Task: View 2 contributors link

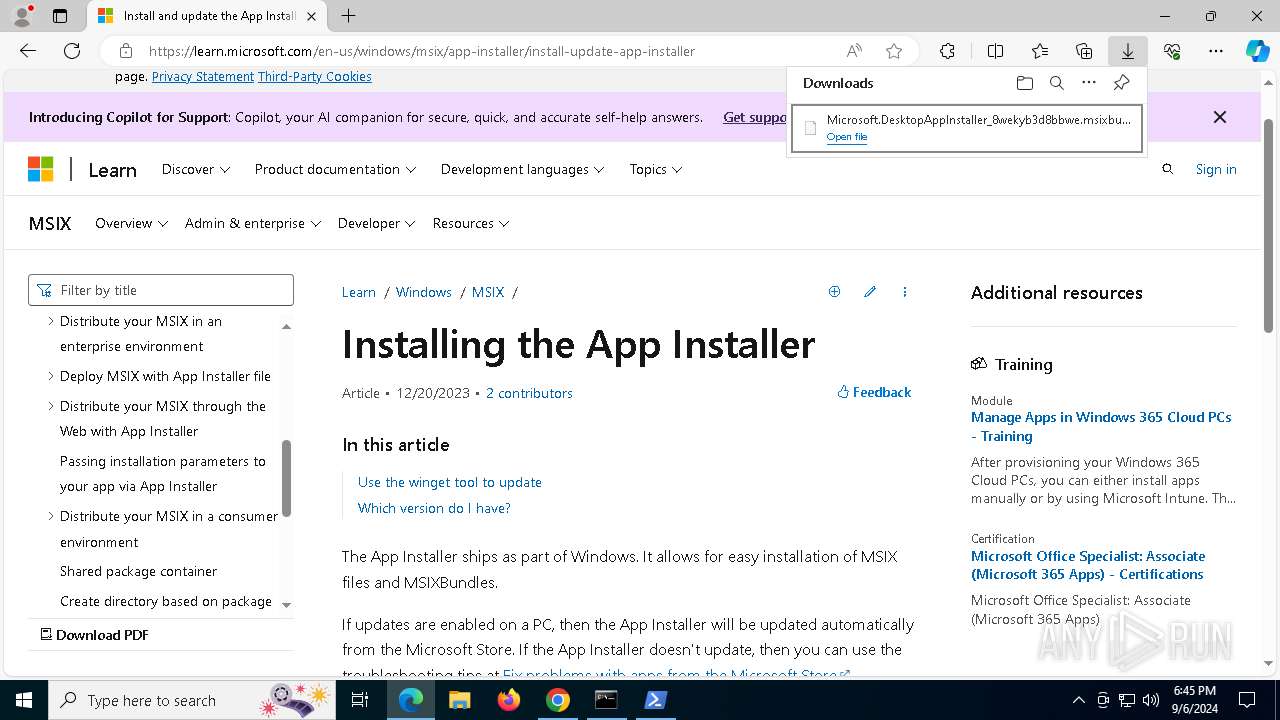Action: click(529, 393)
